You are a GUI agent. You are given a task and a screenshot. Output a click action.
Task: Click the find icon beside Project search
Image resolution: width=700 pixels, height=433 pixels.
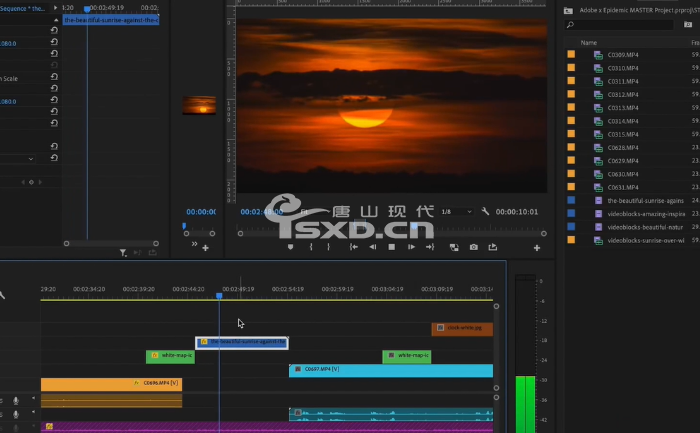(688, 25)
